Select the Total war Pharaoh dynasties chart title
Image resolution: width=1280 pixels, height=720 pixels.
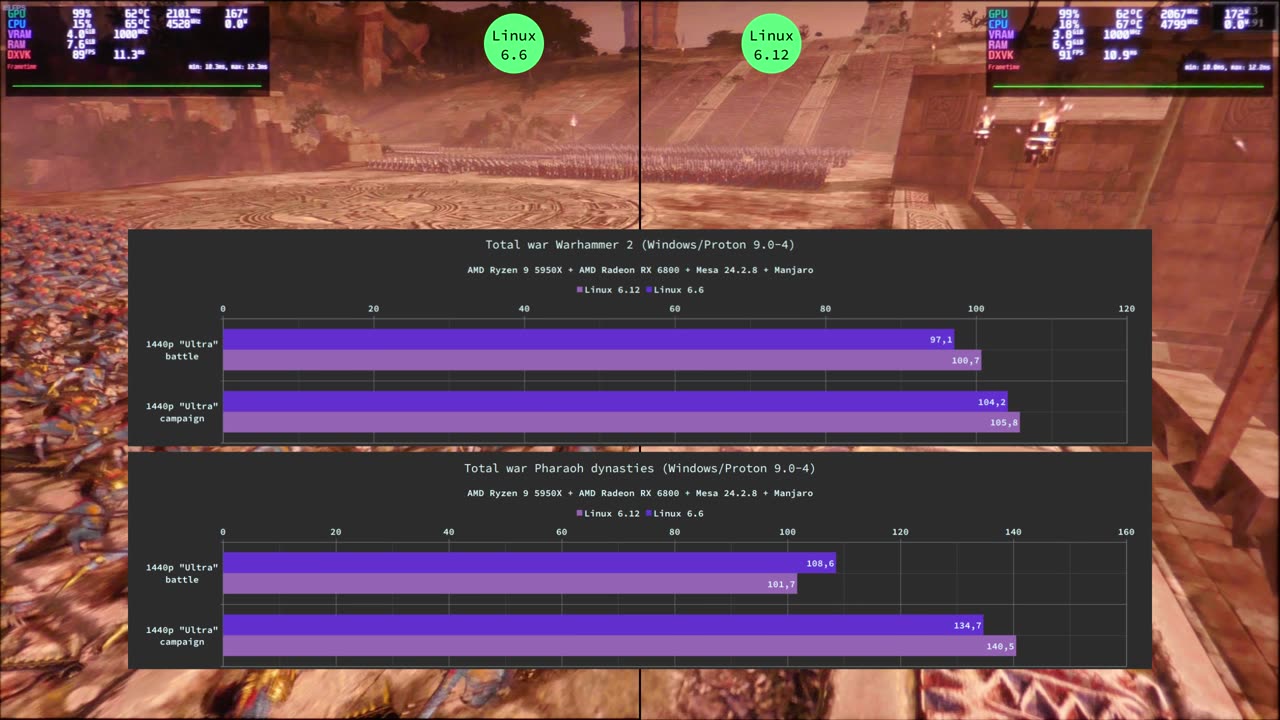pos(640,468)
